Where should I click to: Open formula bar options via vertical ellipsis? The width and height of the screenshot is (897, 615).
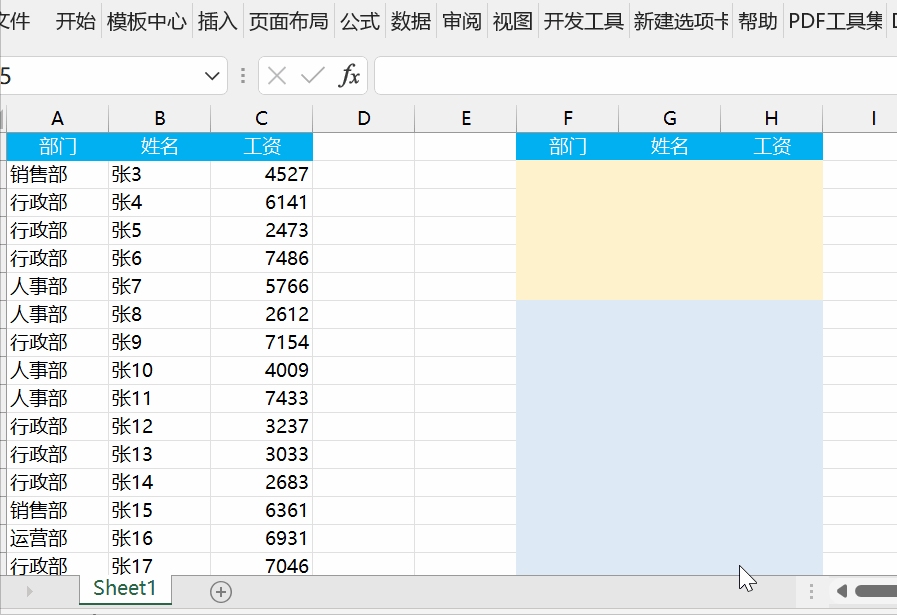243,75
